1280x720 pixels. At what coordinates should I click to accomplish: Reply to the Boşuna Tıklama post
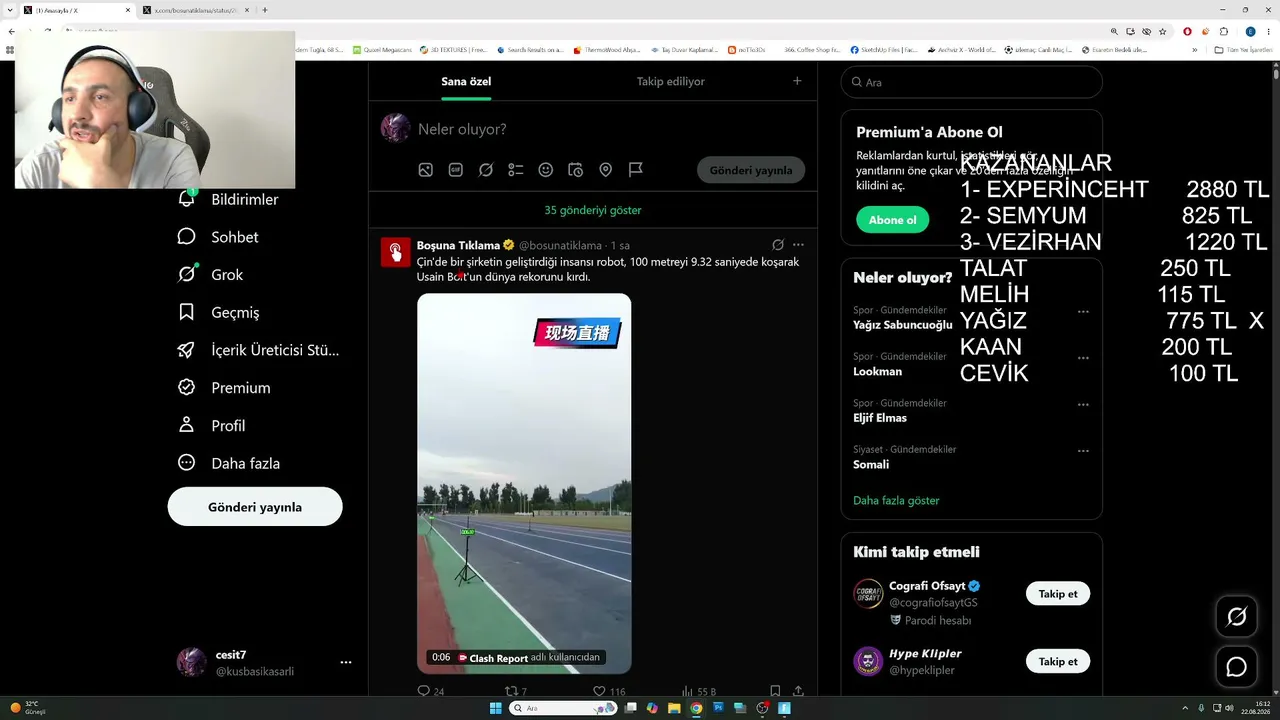click(x=424, y=691)
